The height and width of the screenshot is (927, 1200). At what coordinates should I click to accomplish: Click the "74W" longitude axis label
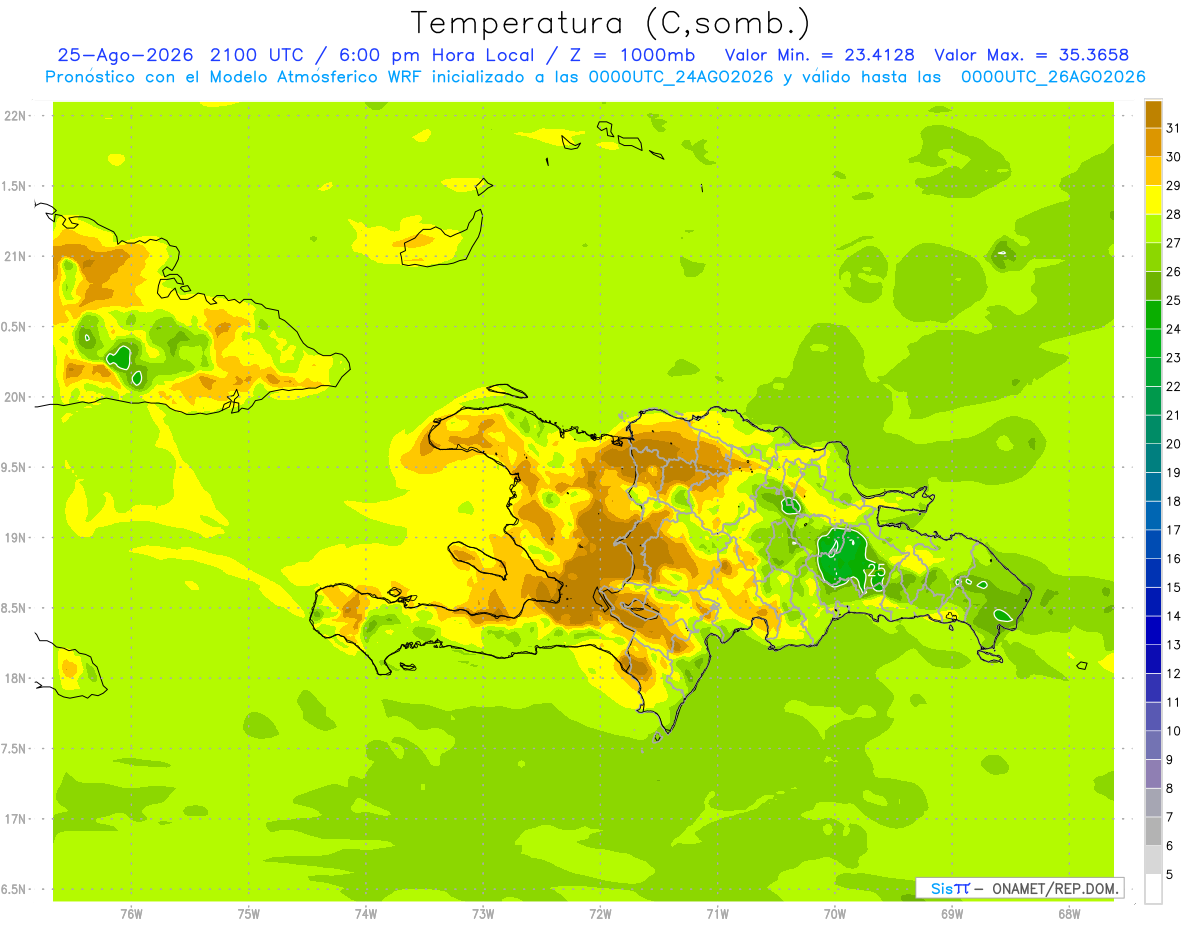pos(366,913)
